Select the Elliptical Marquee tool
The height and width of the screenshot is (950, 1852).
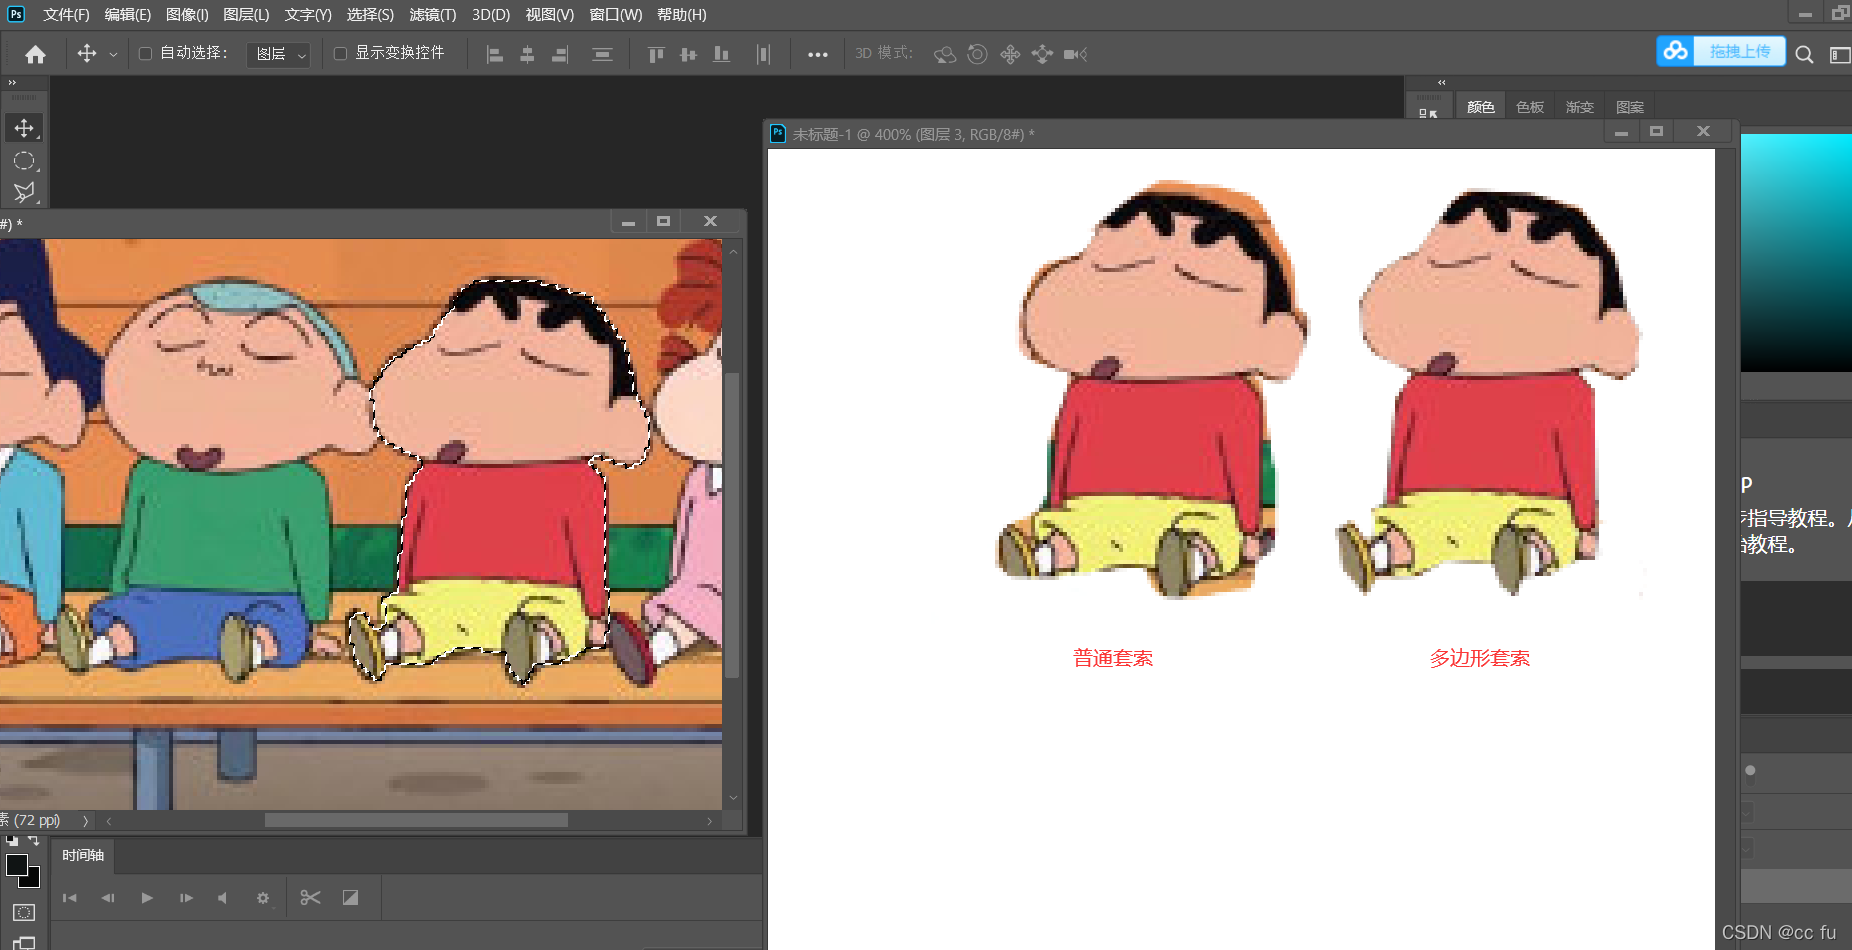[x=24, y=160]
